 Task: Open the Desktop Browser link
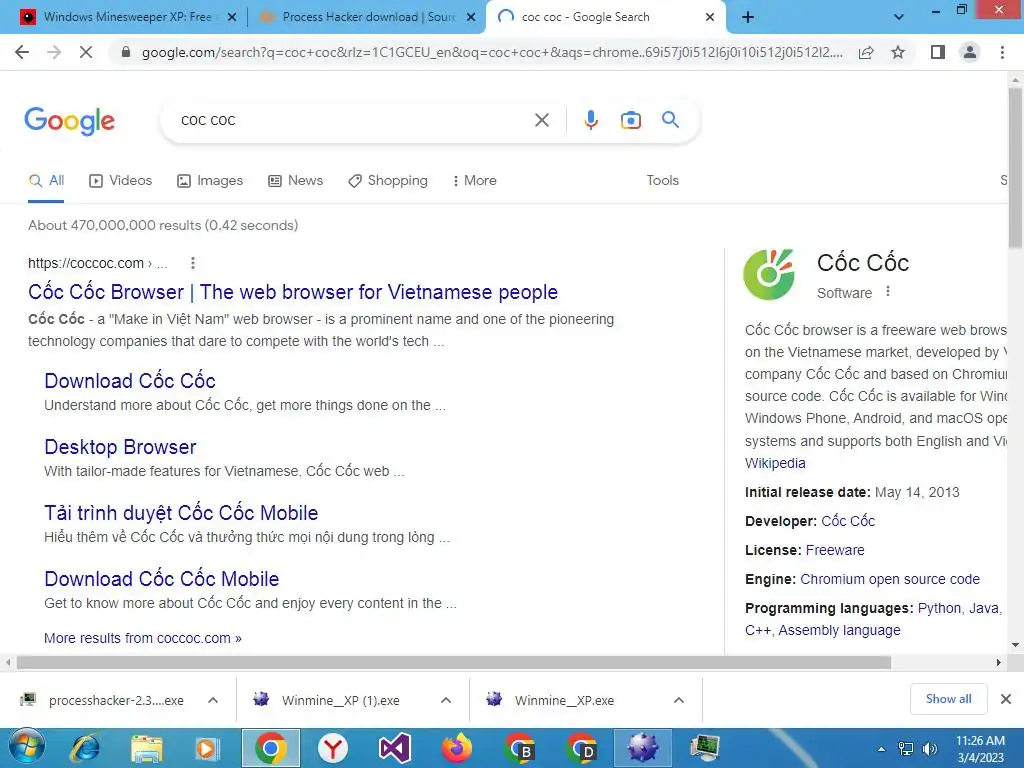point(120,447)
